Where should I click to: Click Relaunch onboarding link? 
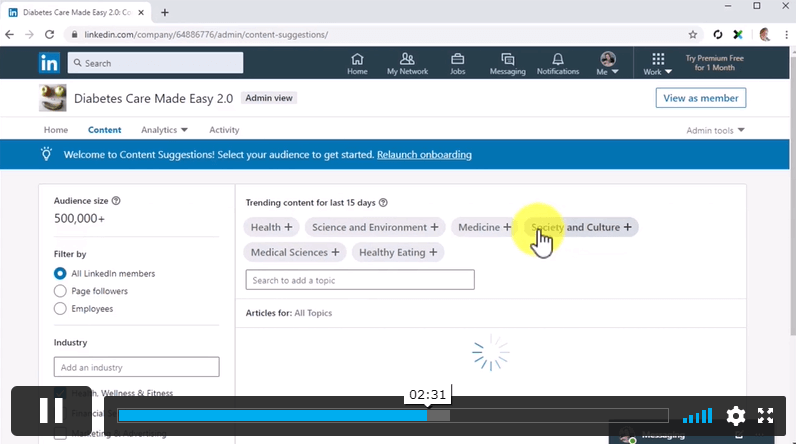(424, 155)
